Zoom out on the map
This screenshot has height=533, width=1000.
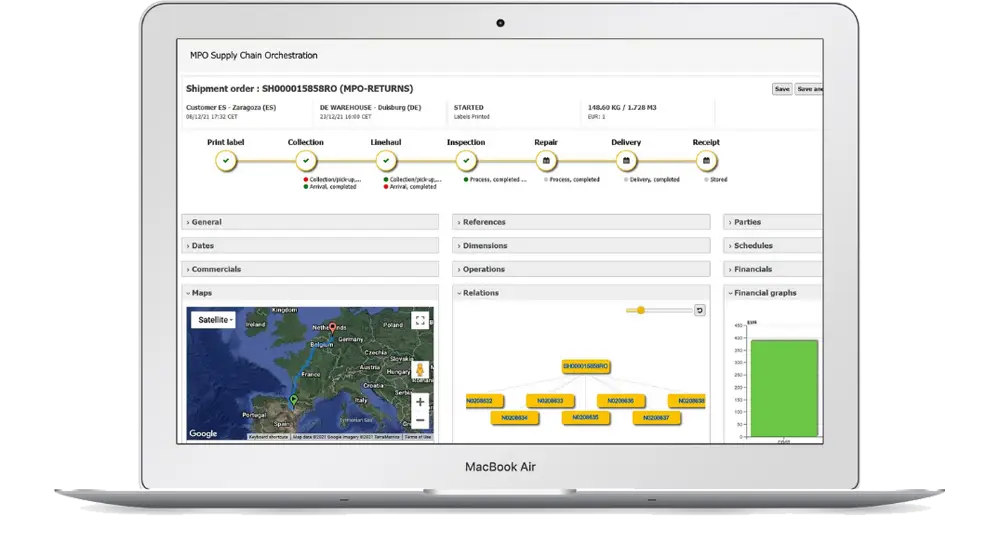[x=420, y=421]
